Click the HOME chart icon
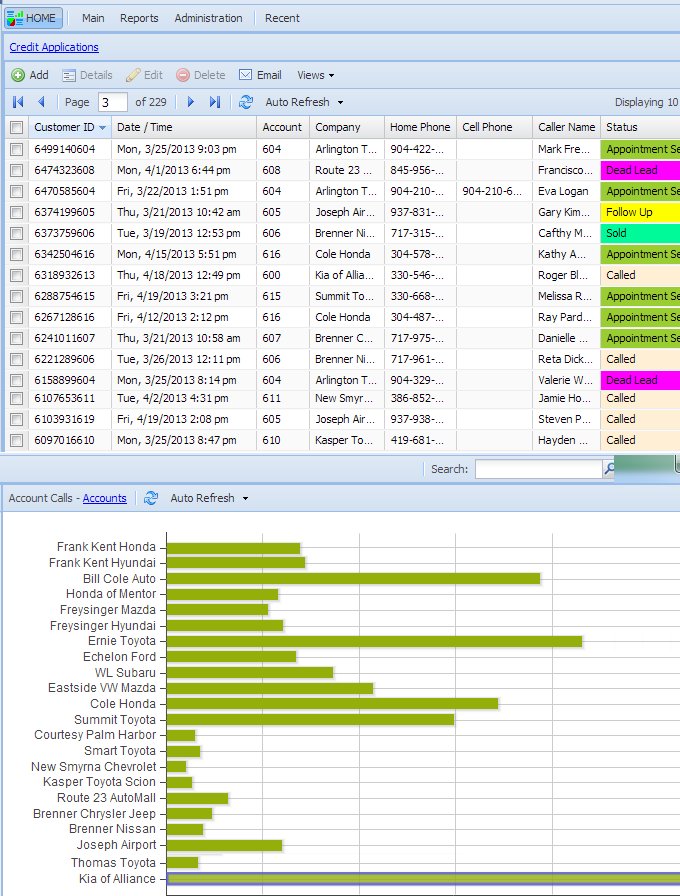 pos(15,18)
